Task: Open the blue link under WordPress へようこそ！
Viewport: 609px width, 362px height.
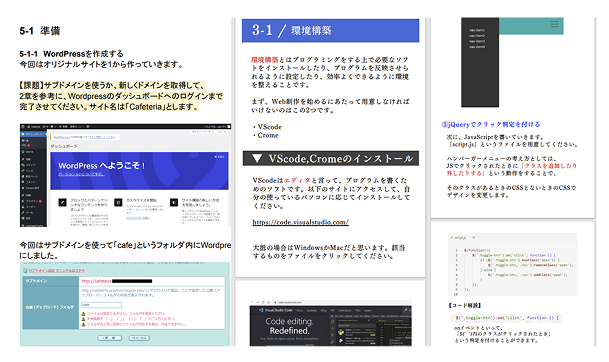Action: (81, 174)
